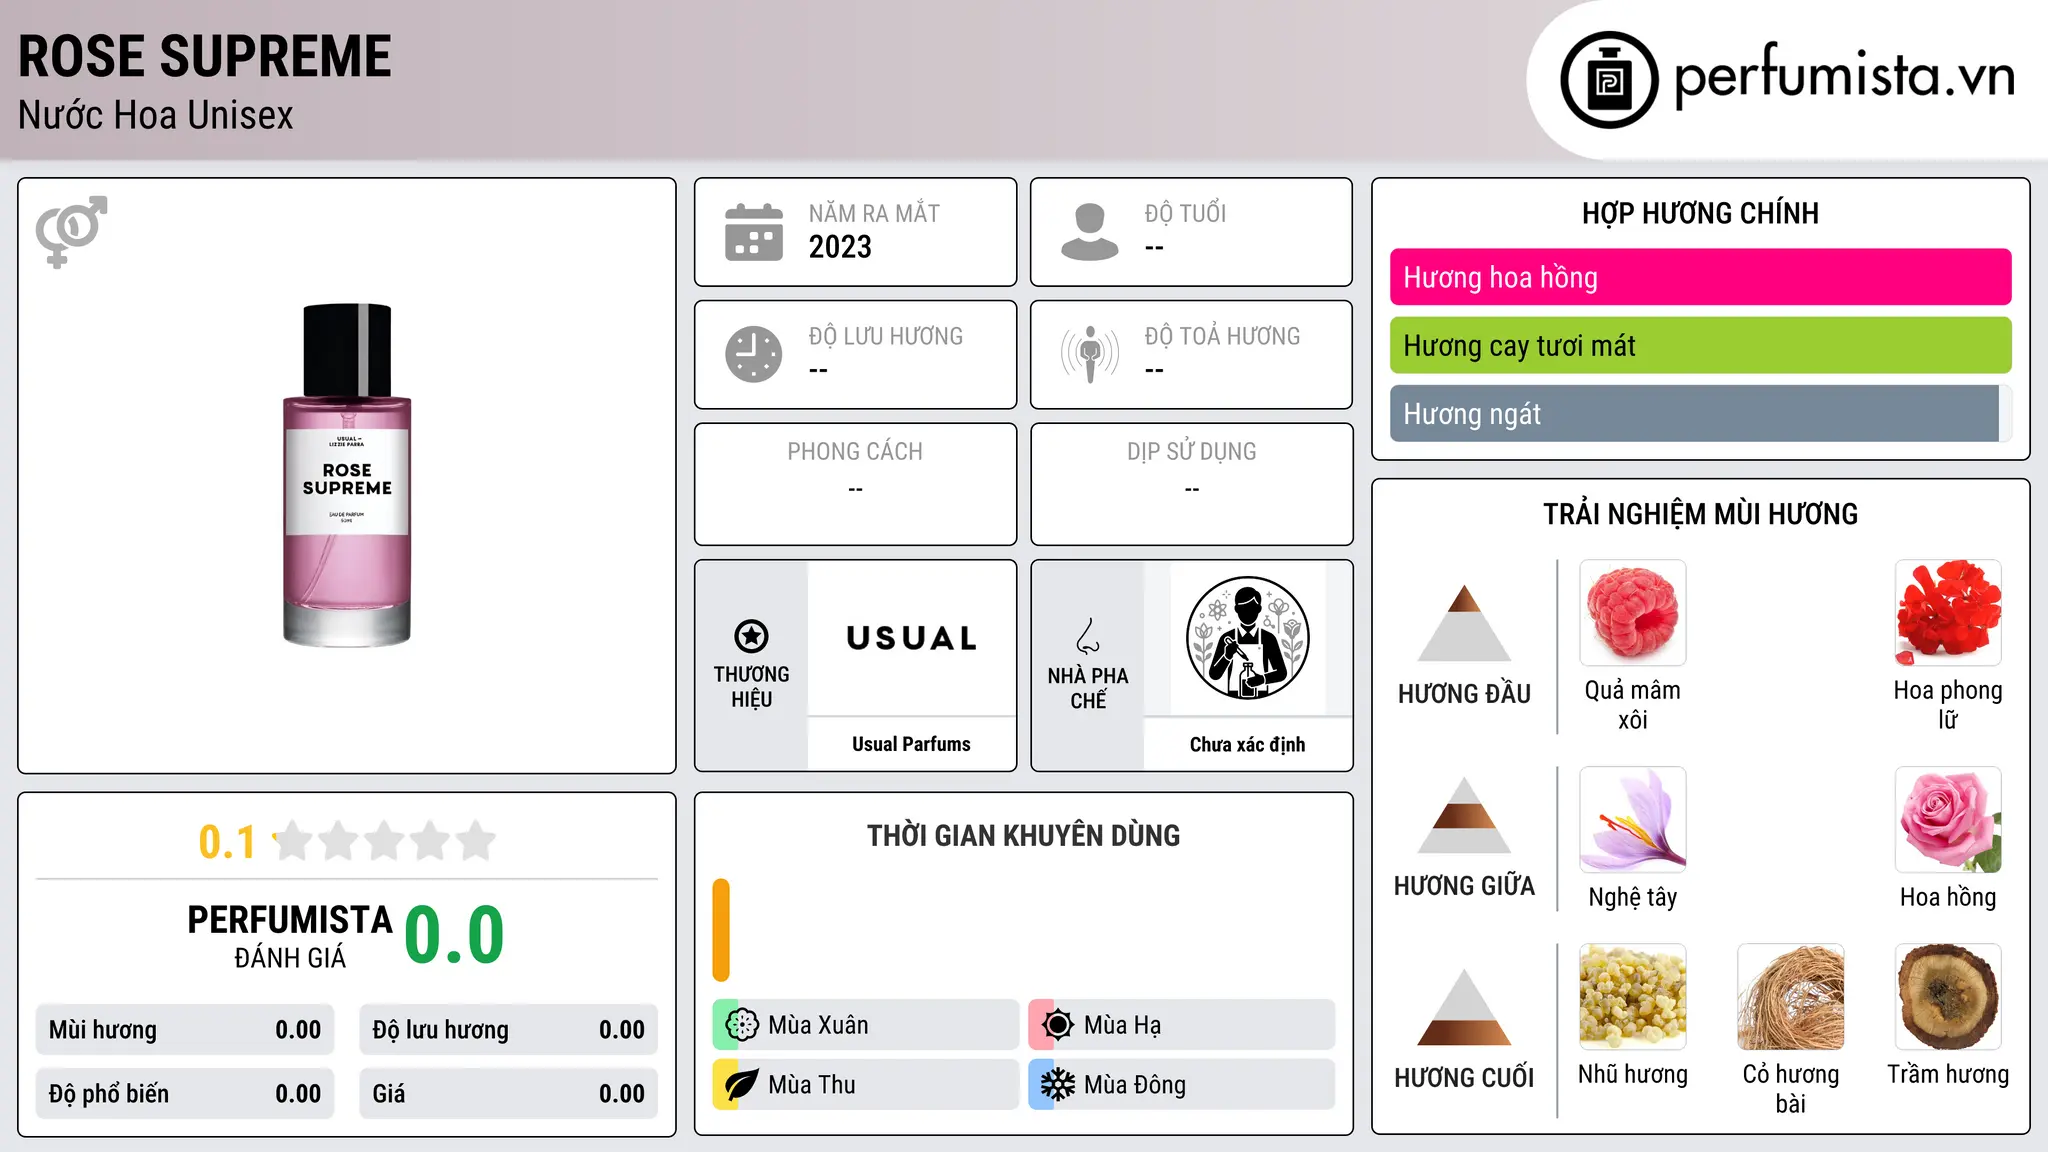Click the sillage icon beside Độ toả hương
This screenshot has height=1152, width=2048.
pos(1090,354)
